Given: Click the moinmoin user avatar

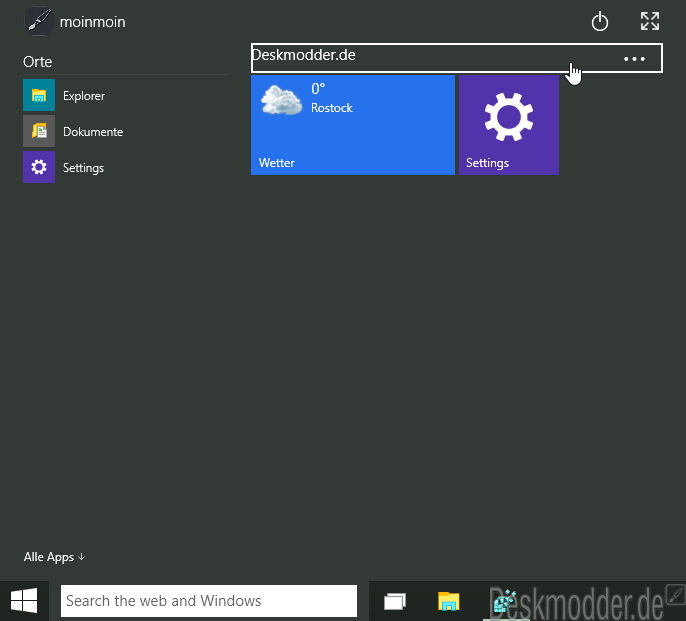Looking at the screenshot, I should tap(38, 21).
